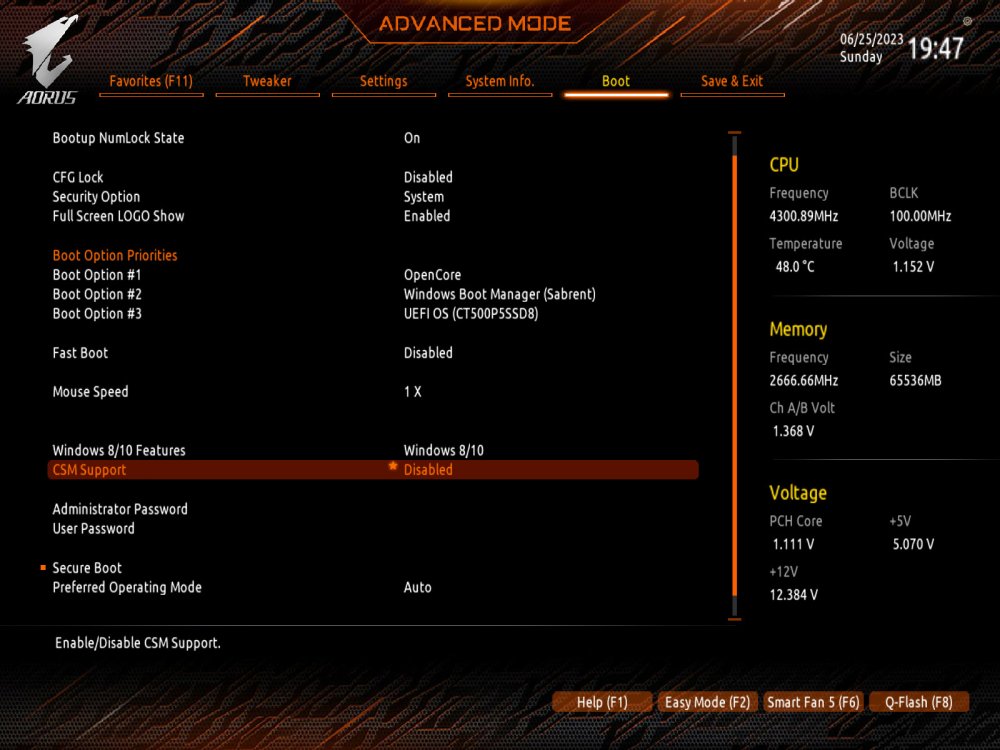The height and width of the screenshot is (750, 1000).
Task: Switch to the Tweaker tab
Action: coord(267,82)
